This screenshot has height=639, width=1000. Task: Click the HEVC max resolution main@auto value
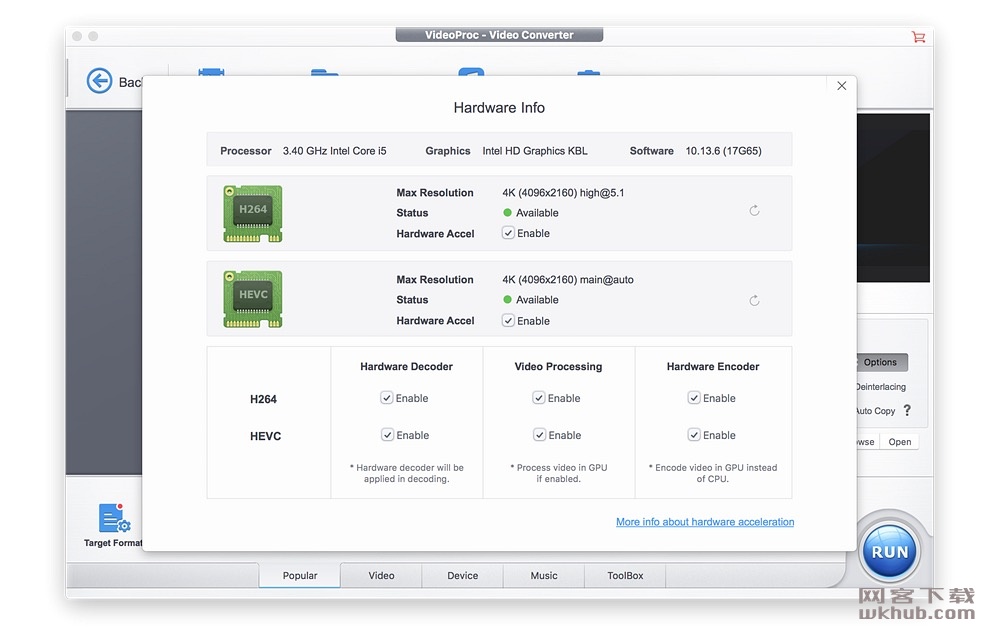tap(568, 279)
